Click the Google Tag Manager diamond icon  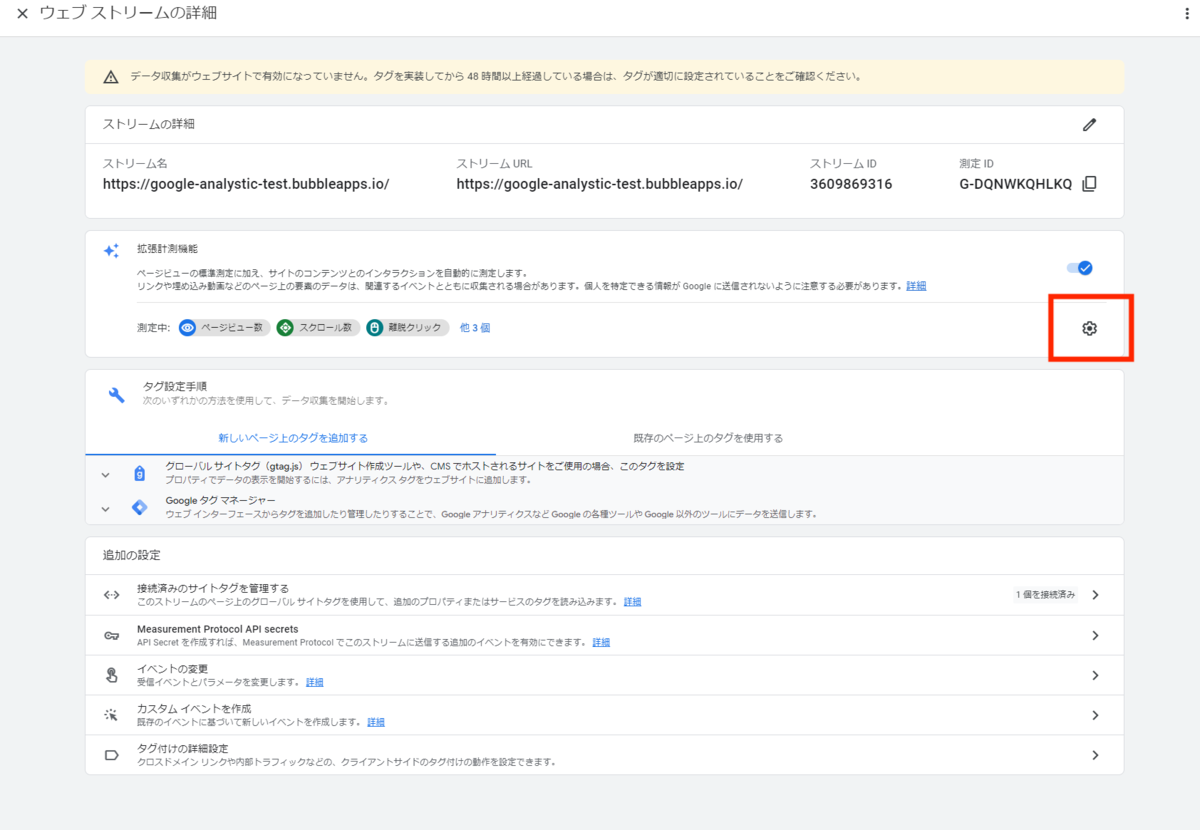[139, 507]
